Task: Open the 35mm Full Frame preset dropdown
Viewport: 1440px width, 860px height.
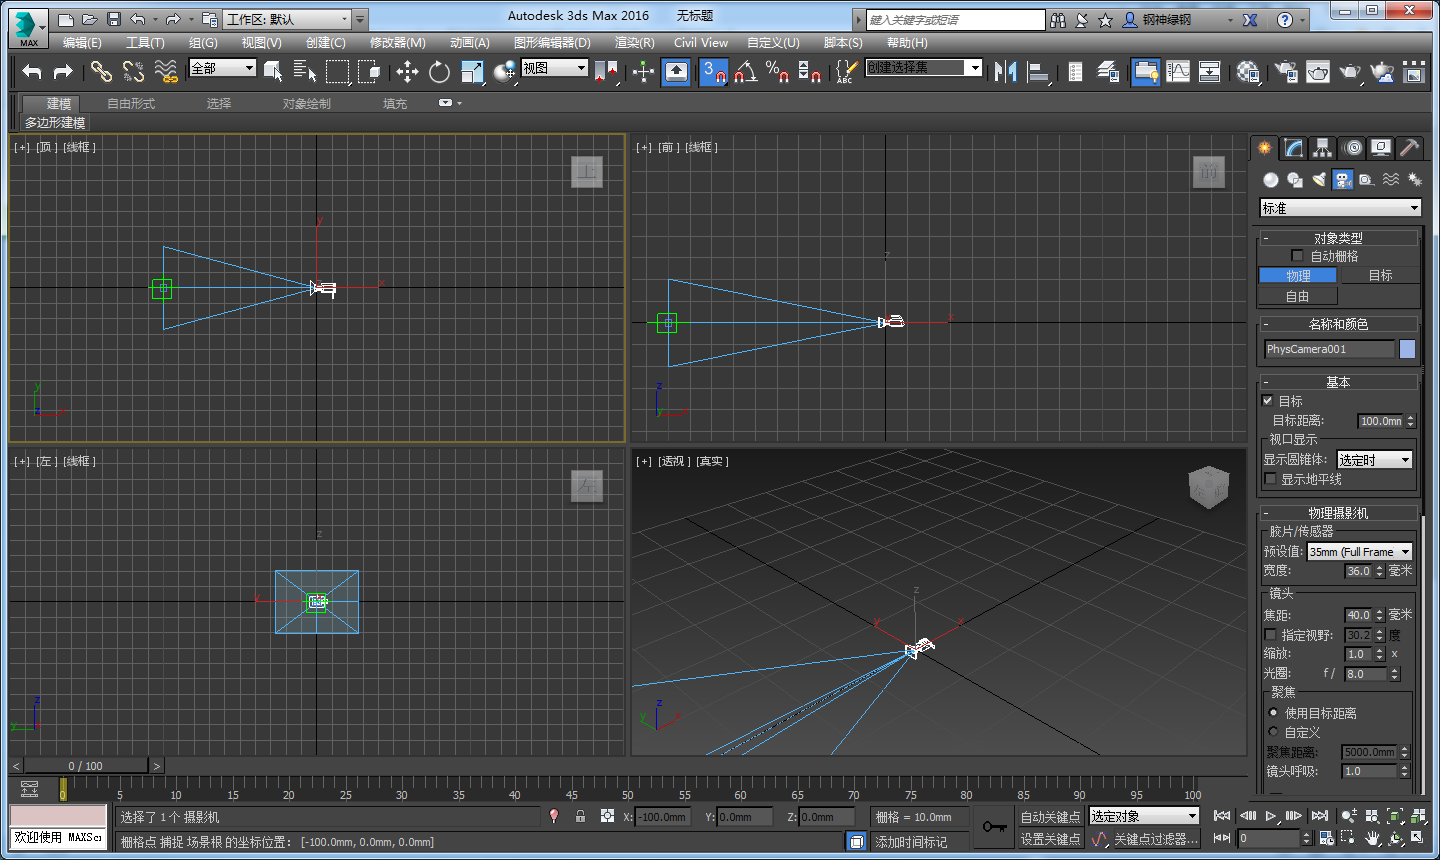Action: pyautogui.click(x=1360, y=552)
